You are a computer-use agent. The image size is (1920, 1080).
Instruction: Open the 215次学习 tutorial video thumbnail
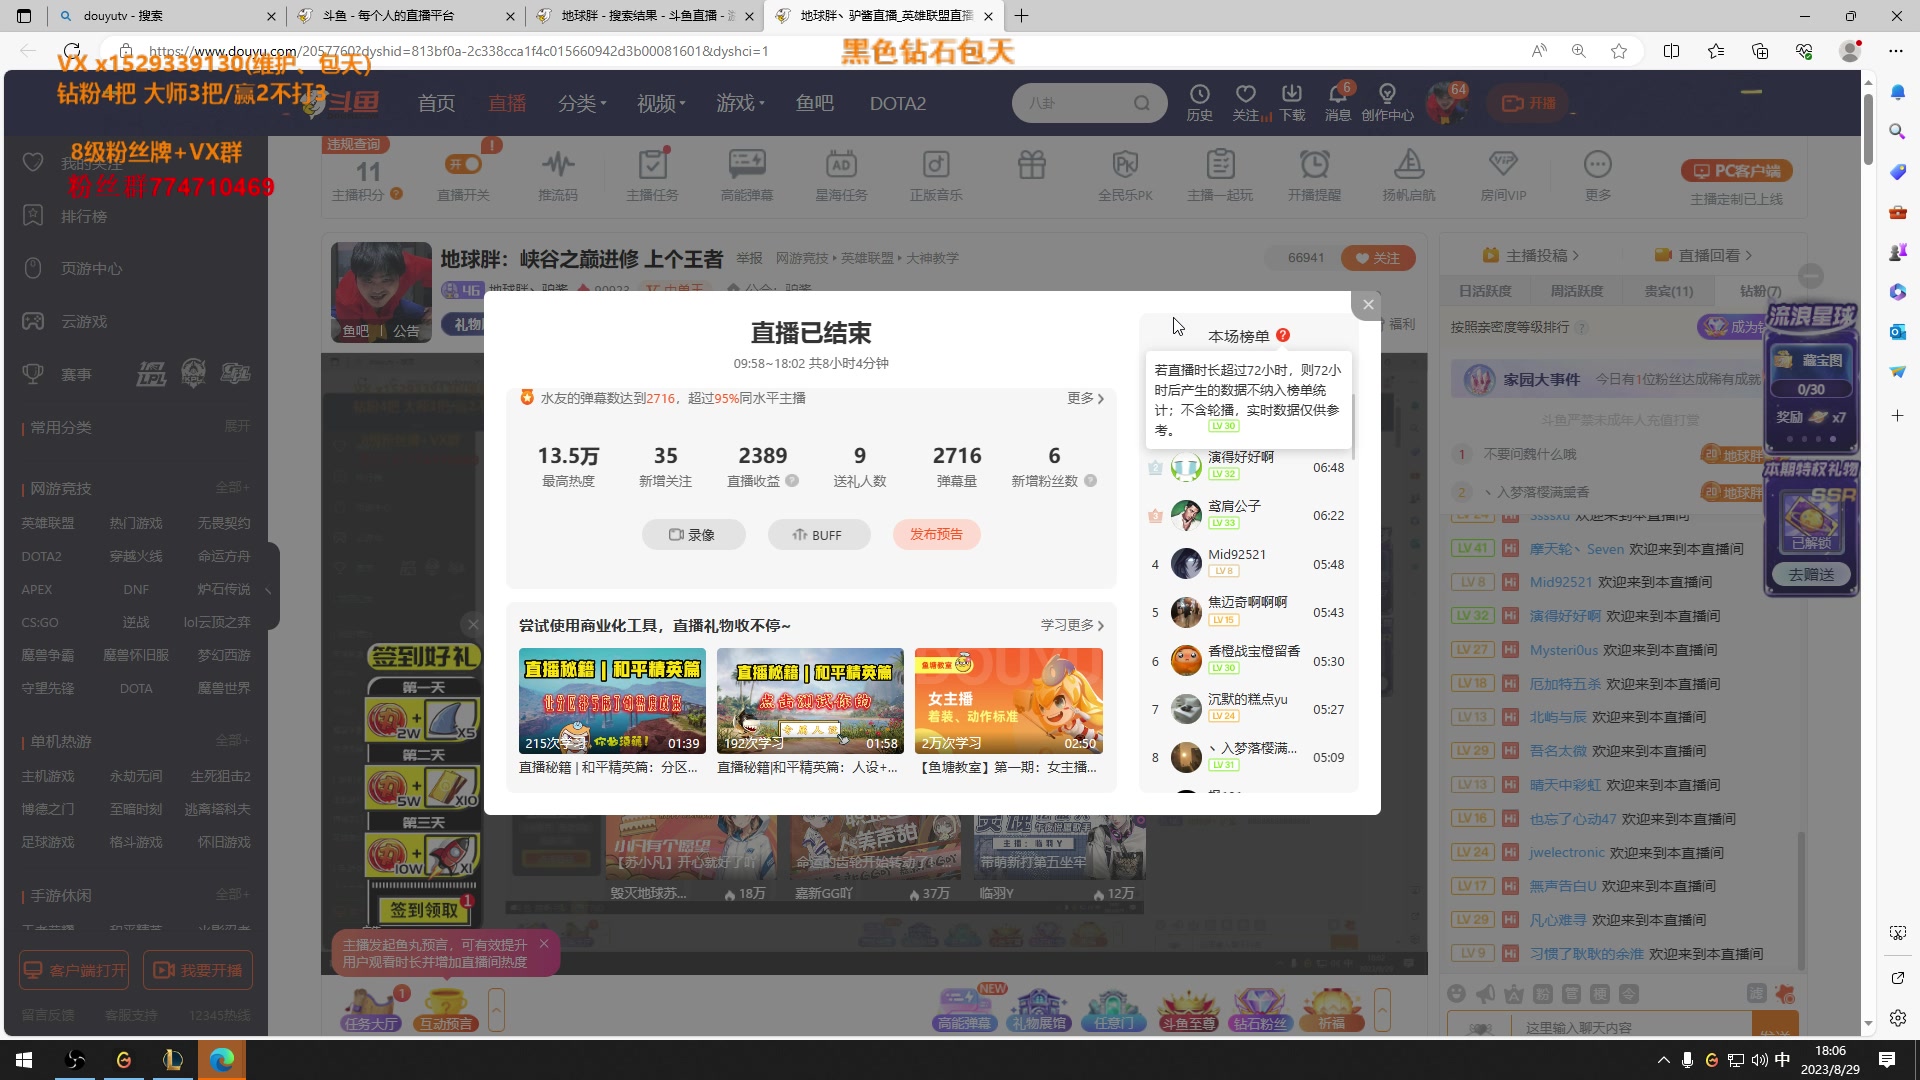point(612,701)
